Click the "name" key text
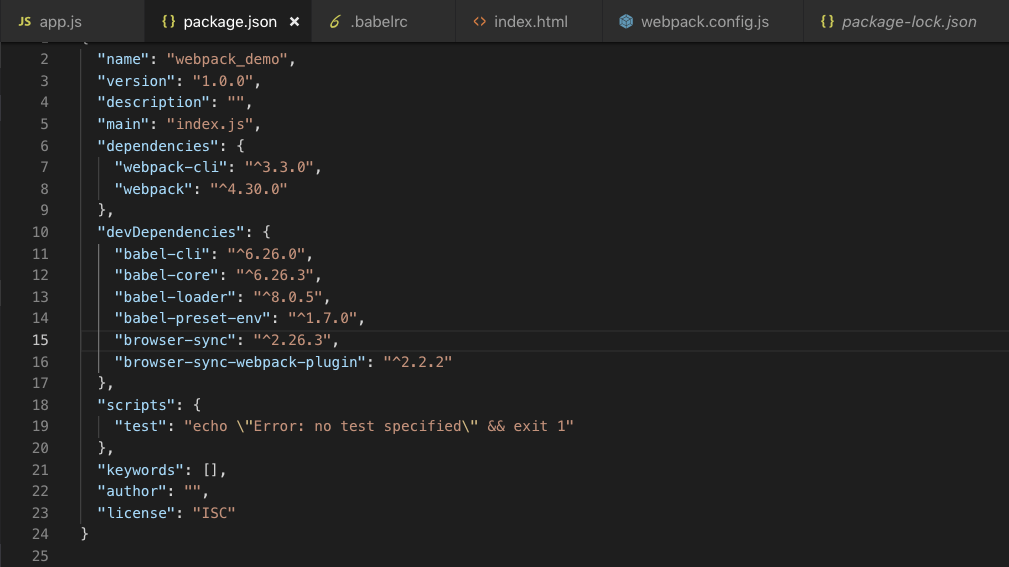The height and width of the screenshot is (567, 1009). (124, 59)
